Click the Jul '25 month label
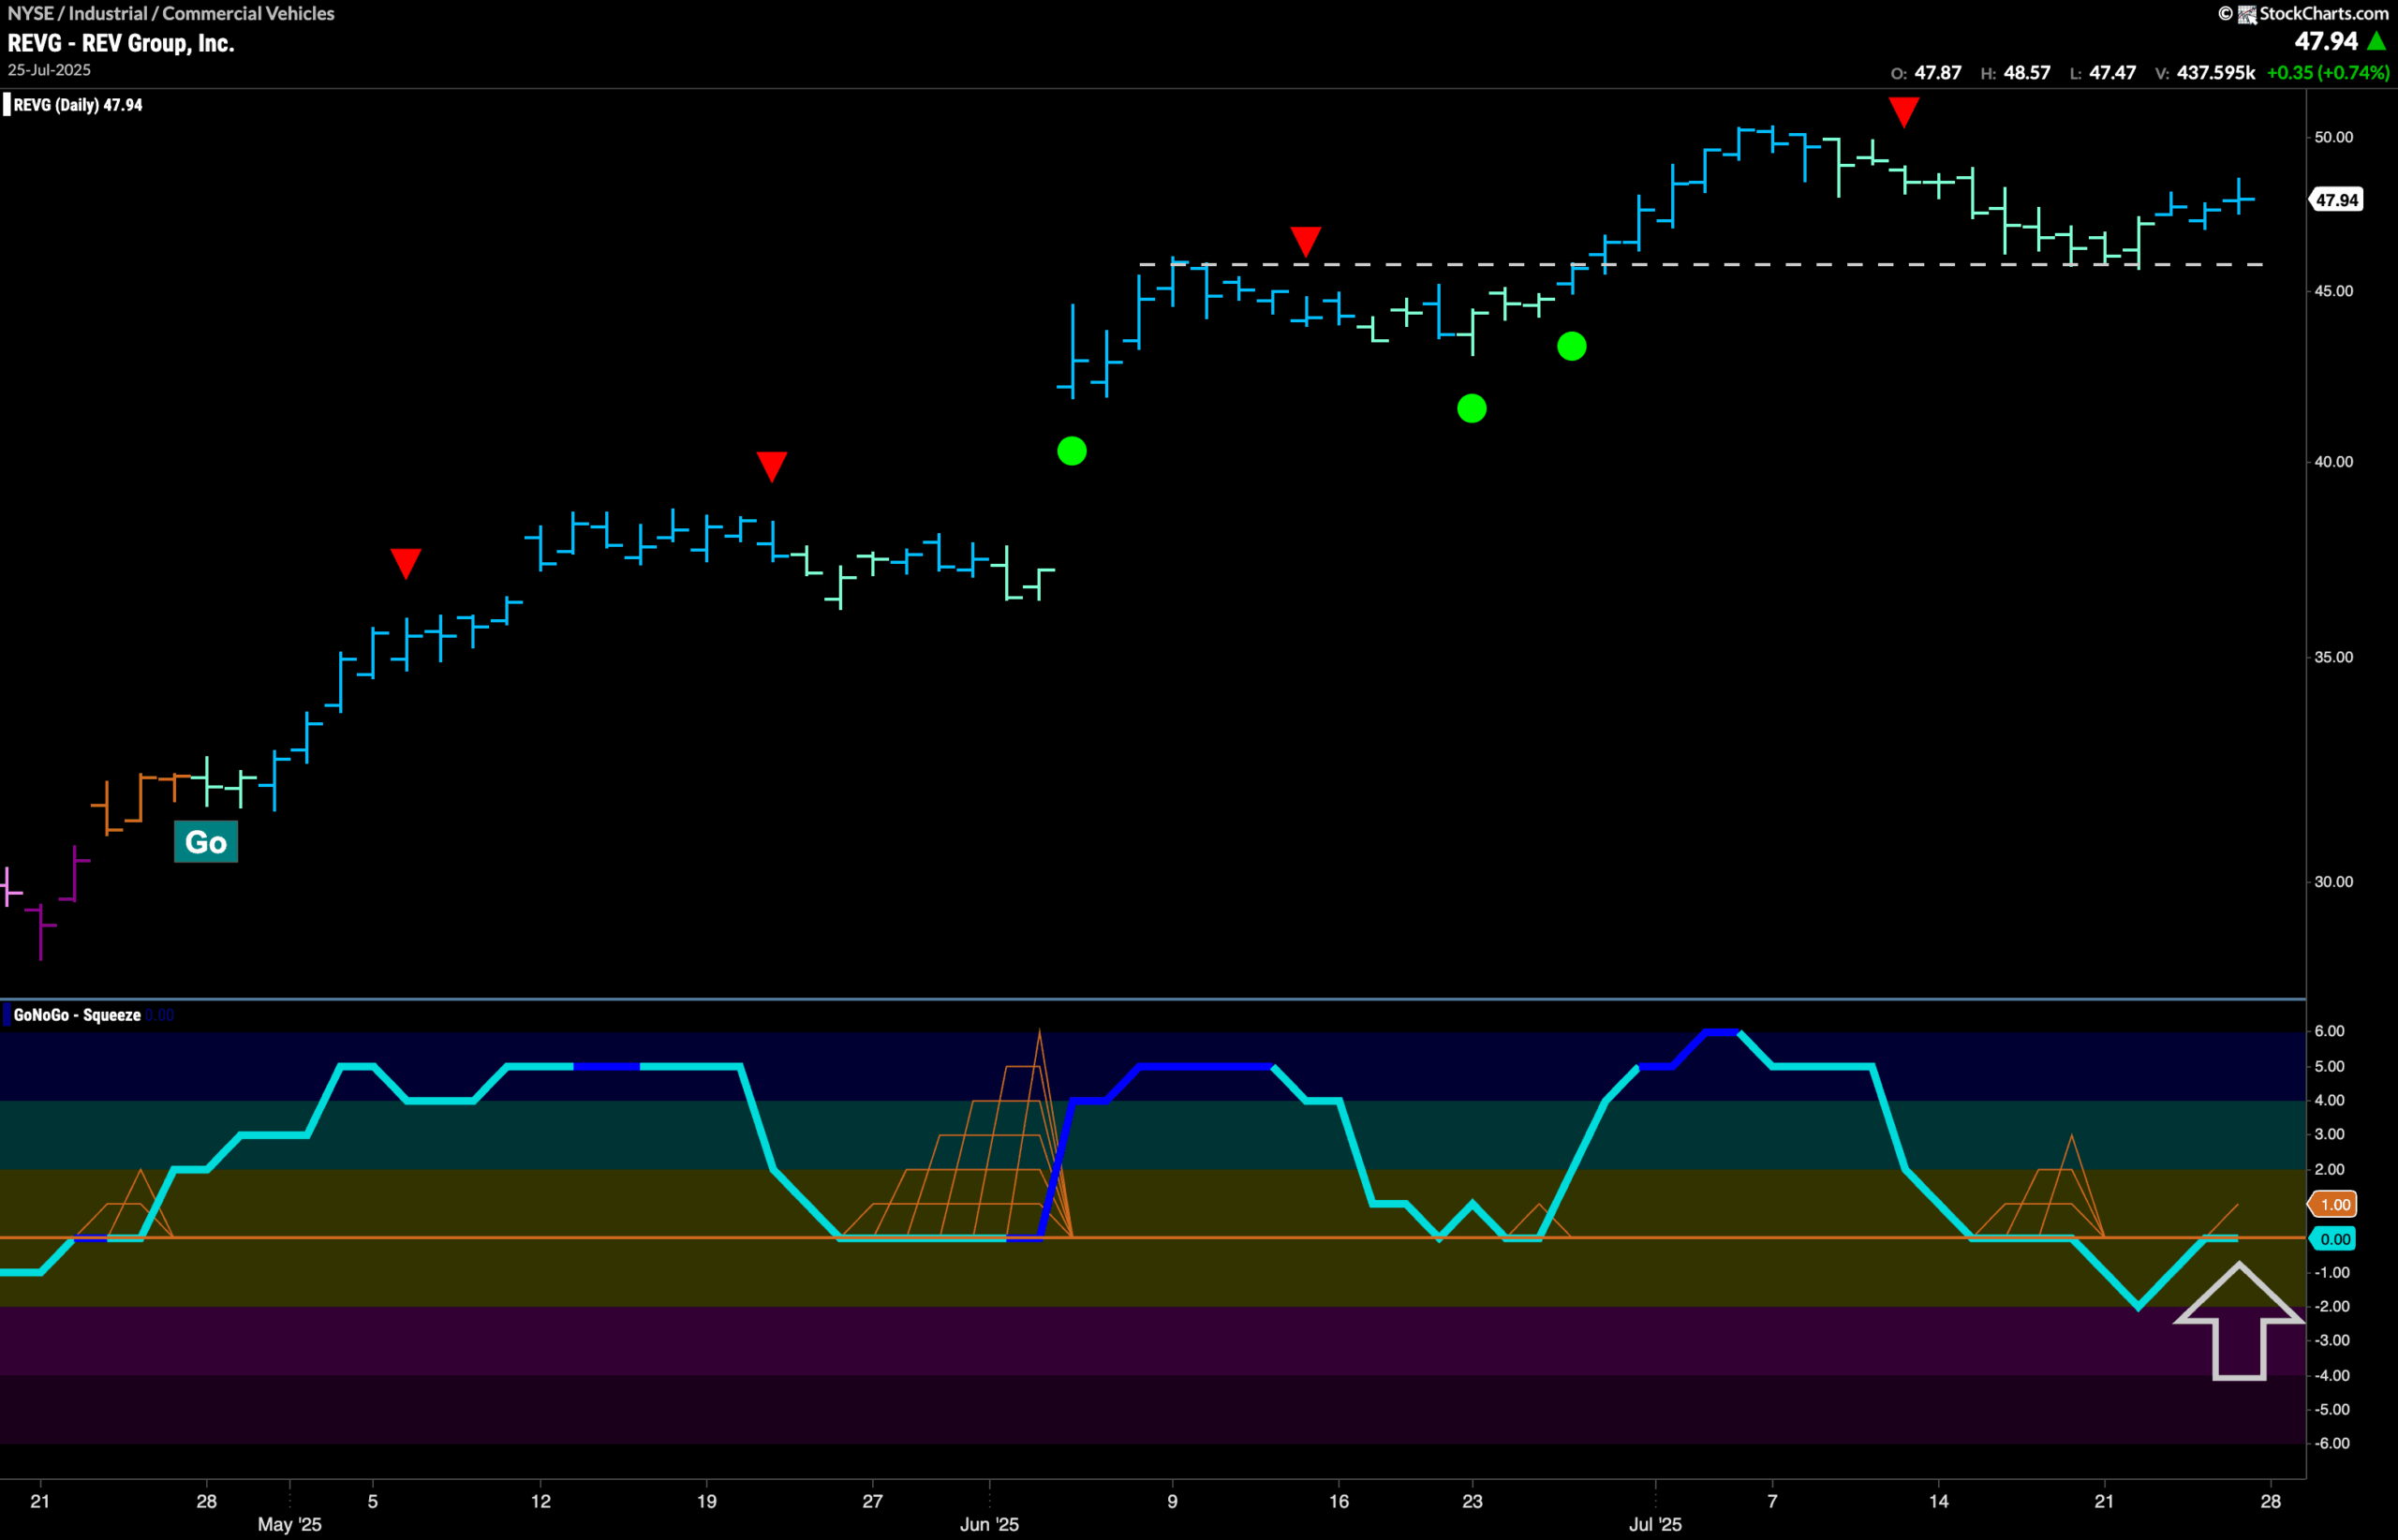2398x1540 pixels. pyautogui.click(x=1655, y=1524)
